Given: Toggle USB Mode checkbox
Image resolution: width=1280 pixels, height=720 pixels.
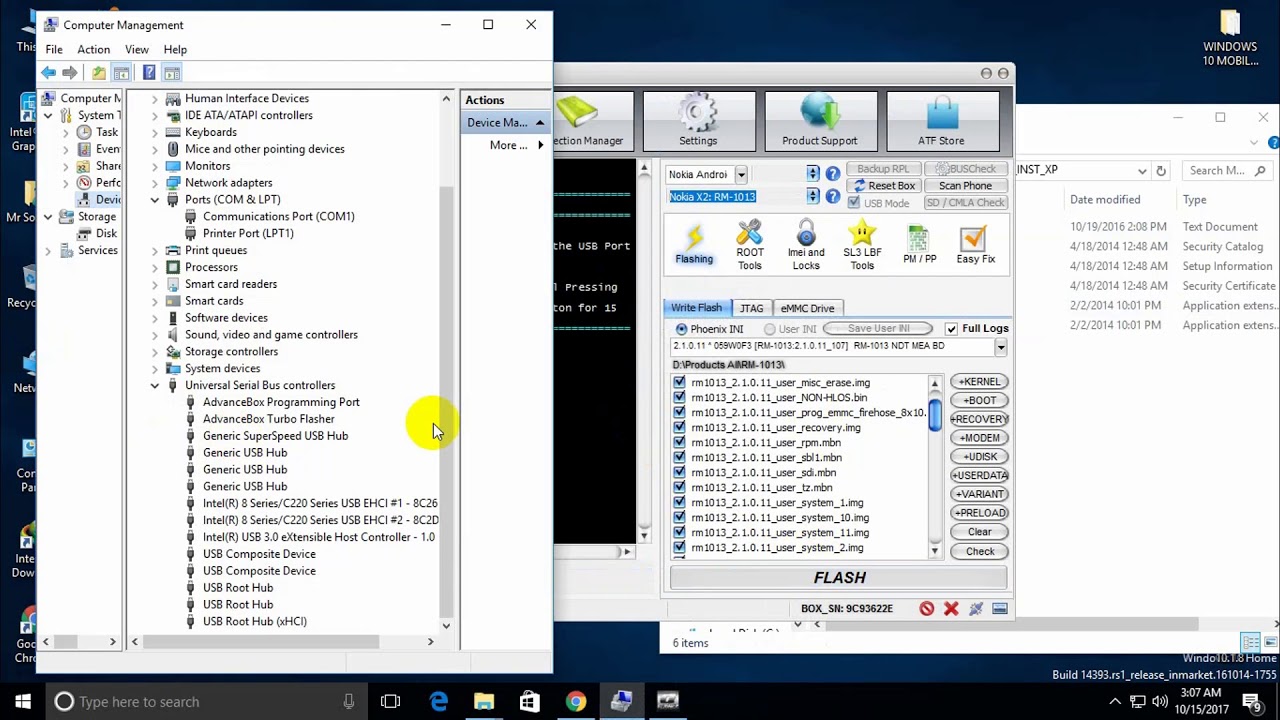Looking at the screenshot, I should (x=853, y=203).
